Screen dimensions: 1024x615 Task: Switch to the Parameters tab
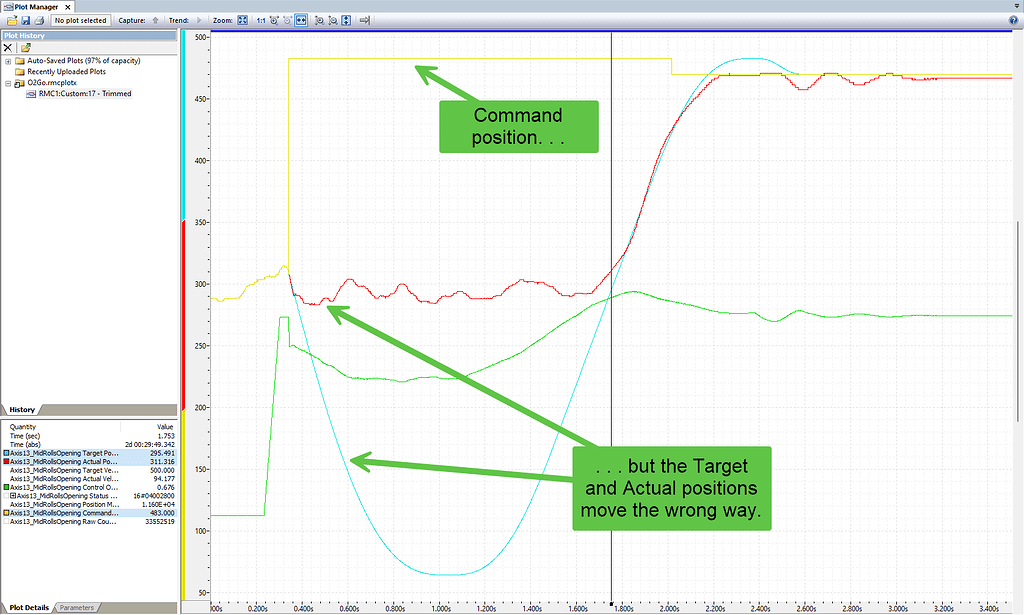[79, 607]
